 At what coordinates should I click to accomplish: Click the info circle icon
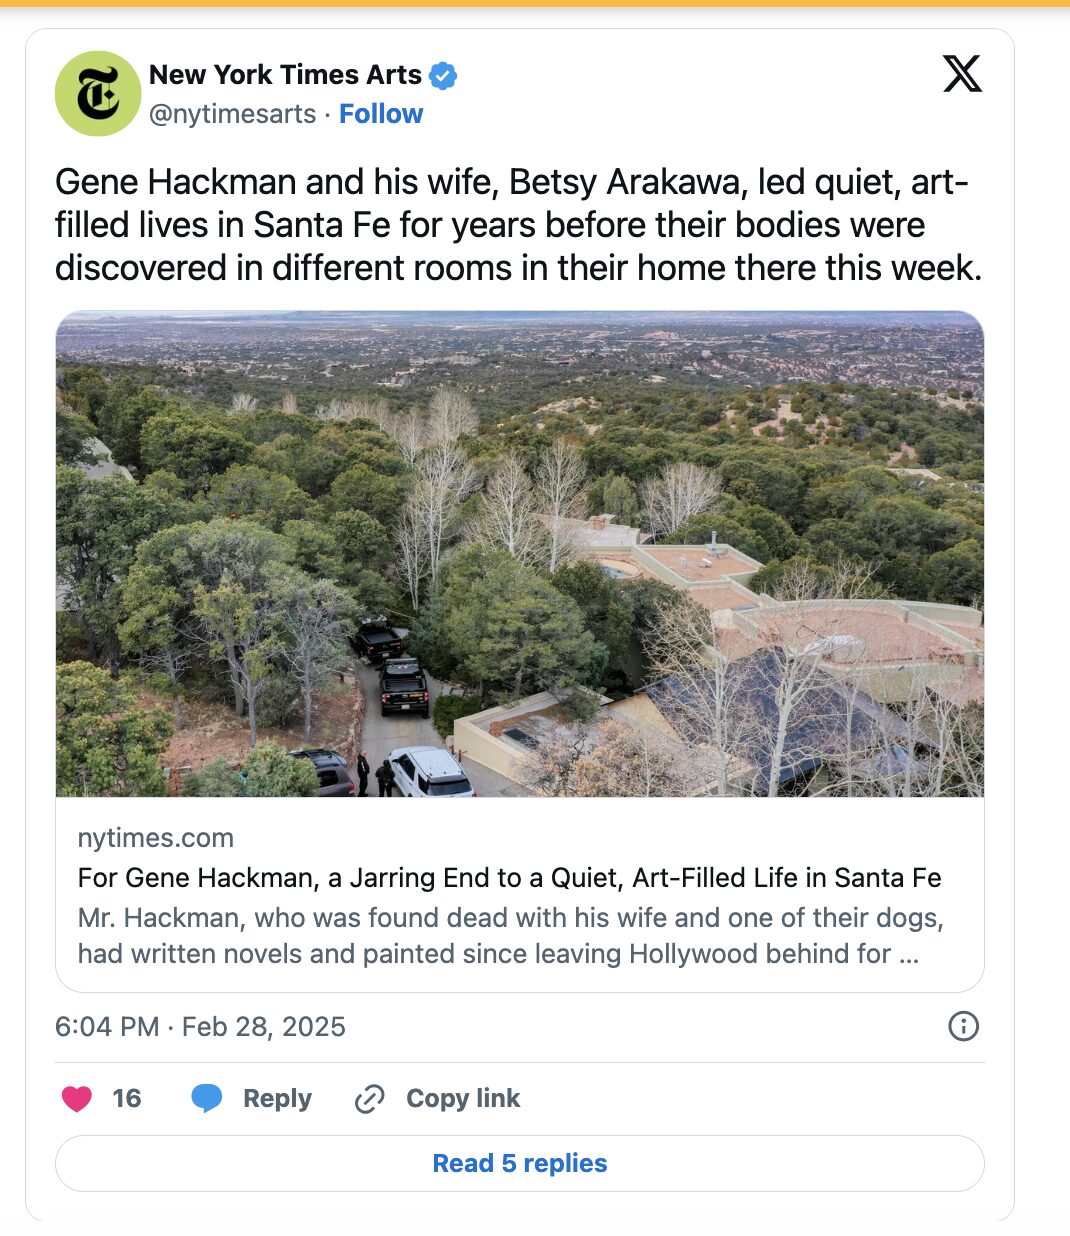click(x=963, y=1026)
